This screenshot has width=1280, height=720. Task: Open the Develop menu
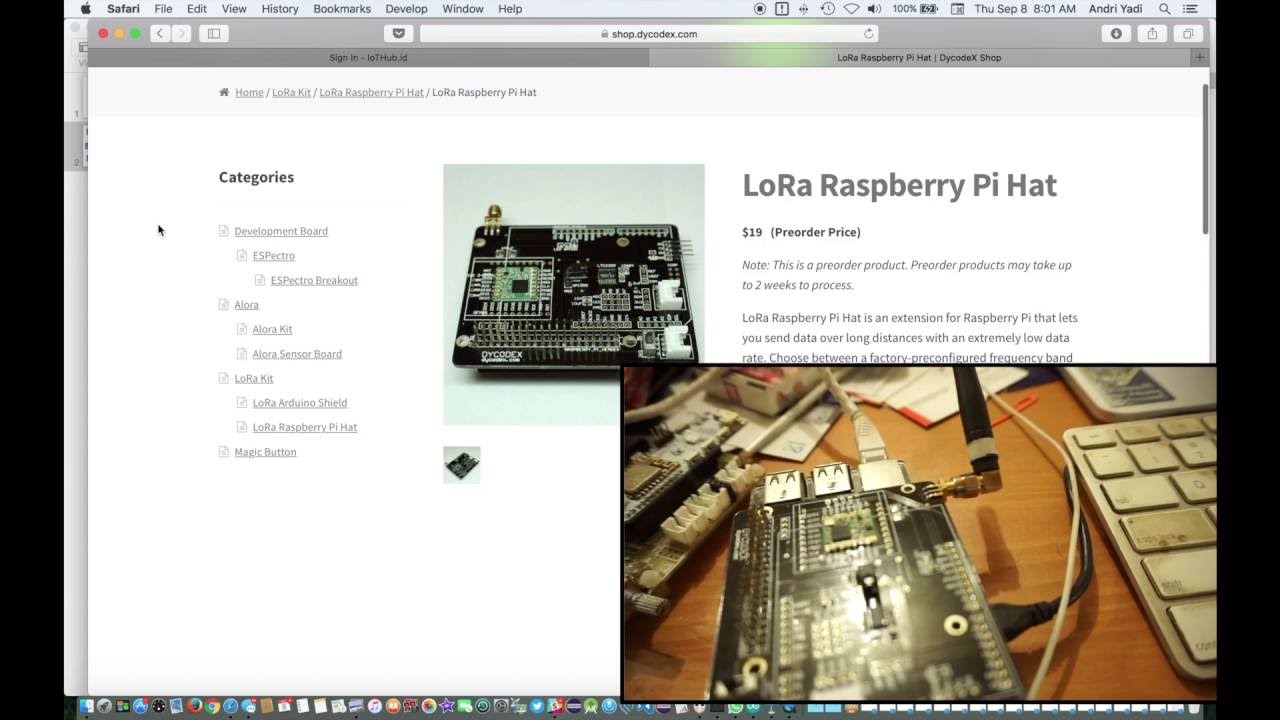click(406, 9)
